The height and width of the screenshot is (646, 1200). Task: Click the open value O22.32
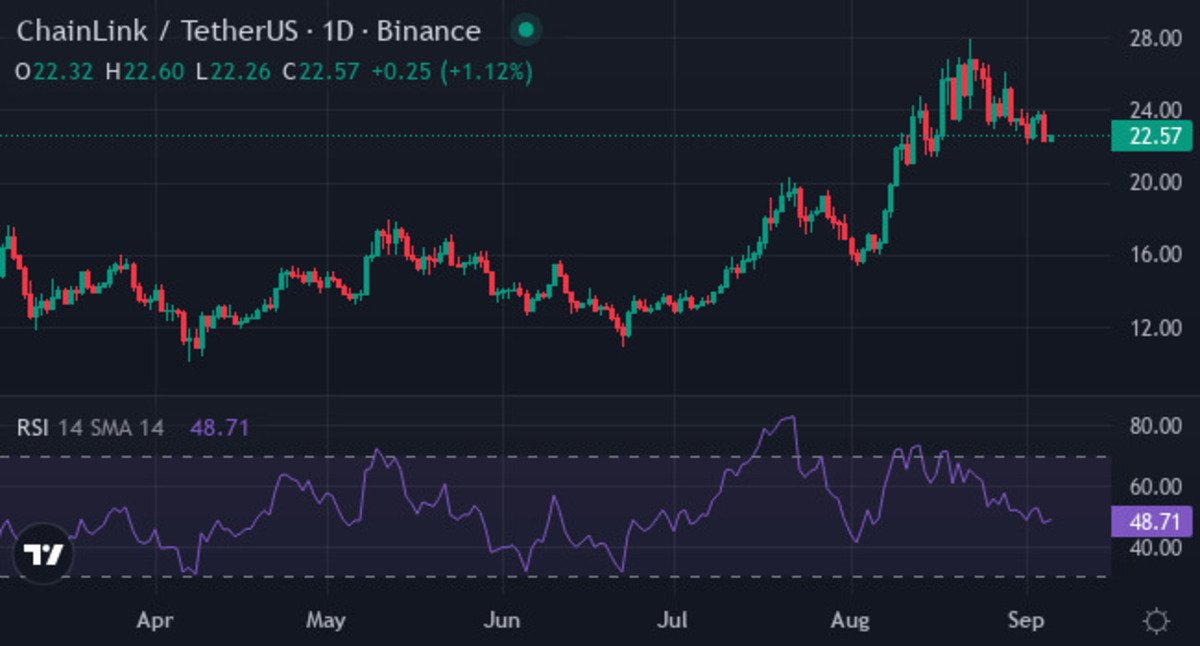point(54,72)
